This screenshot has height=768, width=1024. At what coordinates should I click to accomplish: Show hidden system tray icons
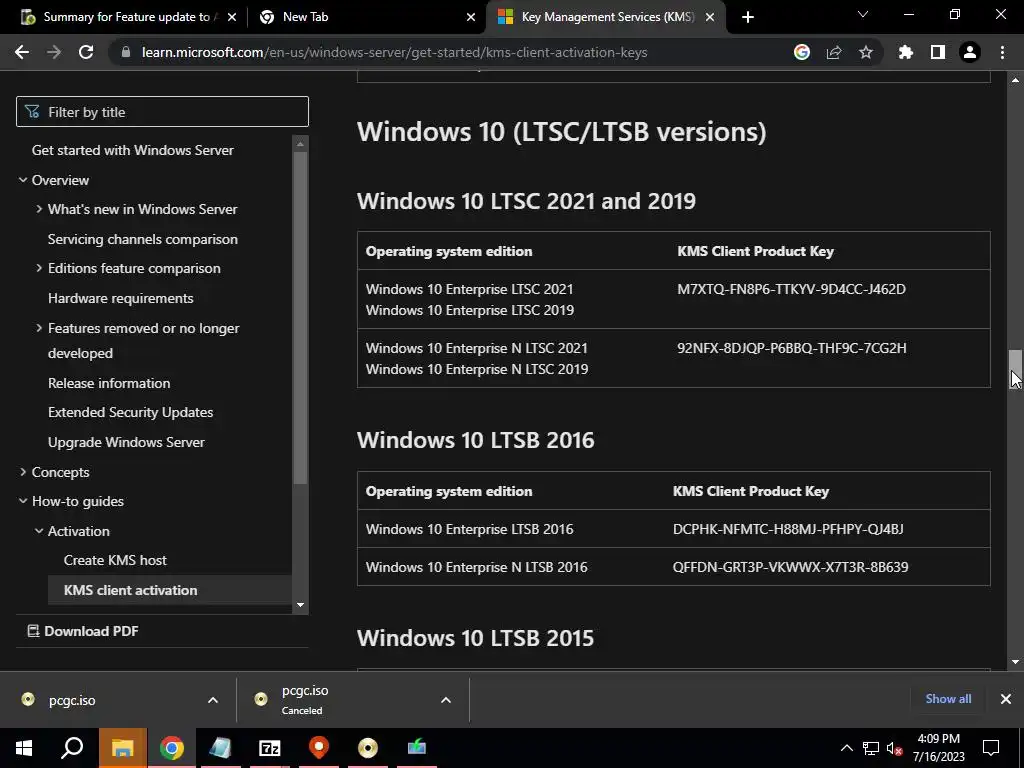point(846,748)
